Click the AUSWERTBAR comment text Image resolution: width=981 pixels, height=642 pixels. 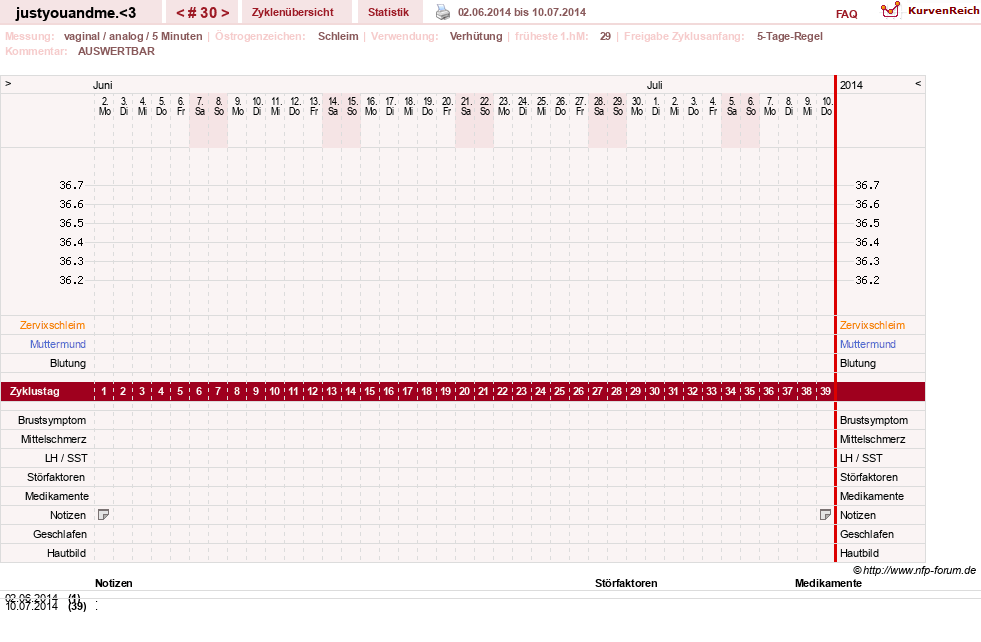click(116, 51)
